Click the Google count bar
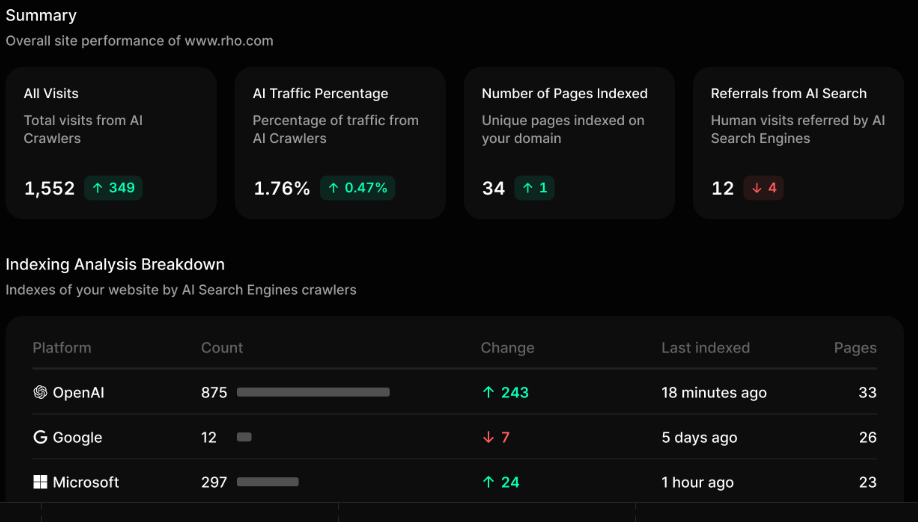The width and height of the screenshot is (918, 522). pyautogui.click(x=244, y=437)
